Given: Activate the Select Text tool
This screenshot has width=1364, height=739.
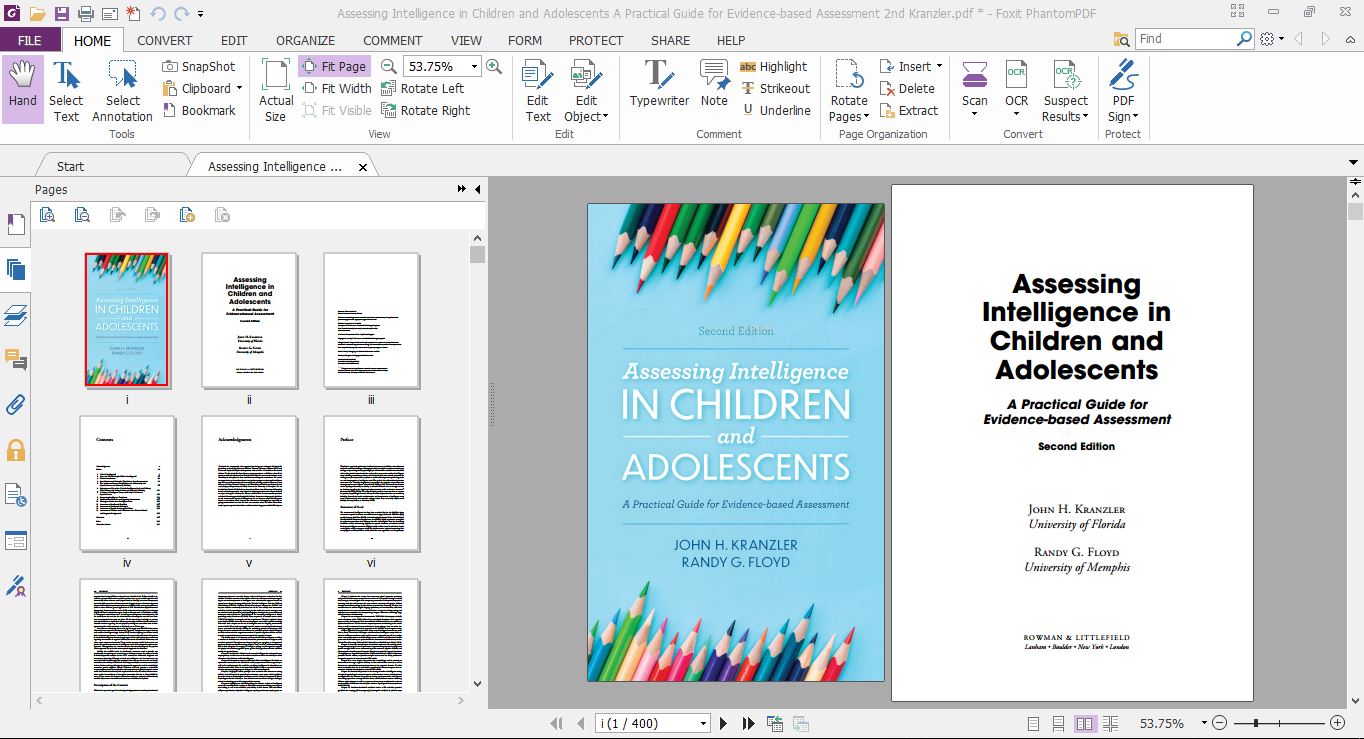Looking at the screenshot, I should click(66, 90).
